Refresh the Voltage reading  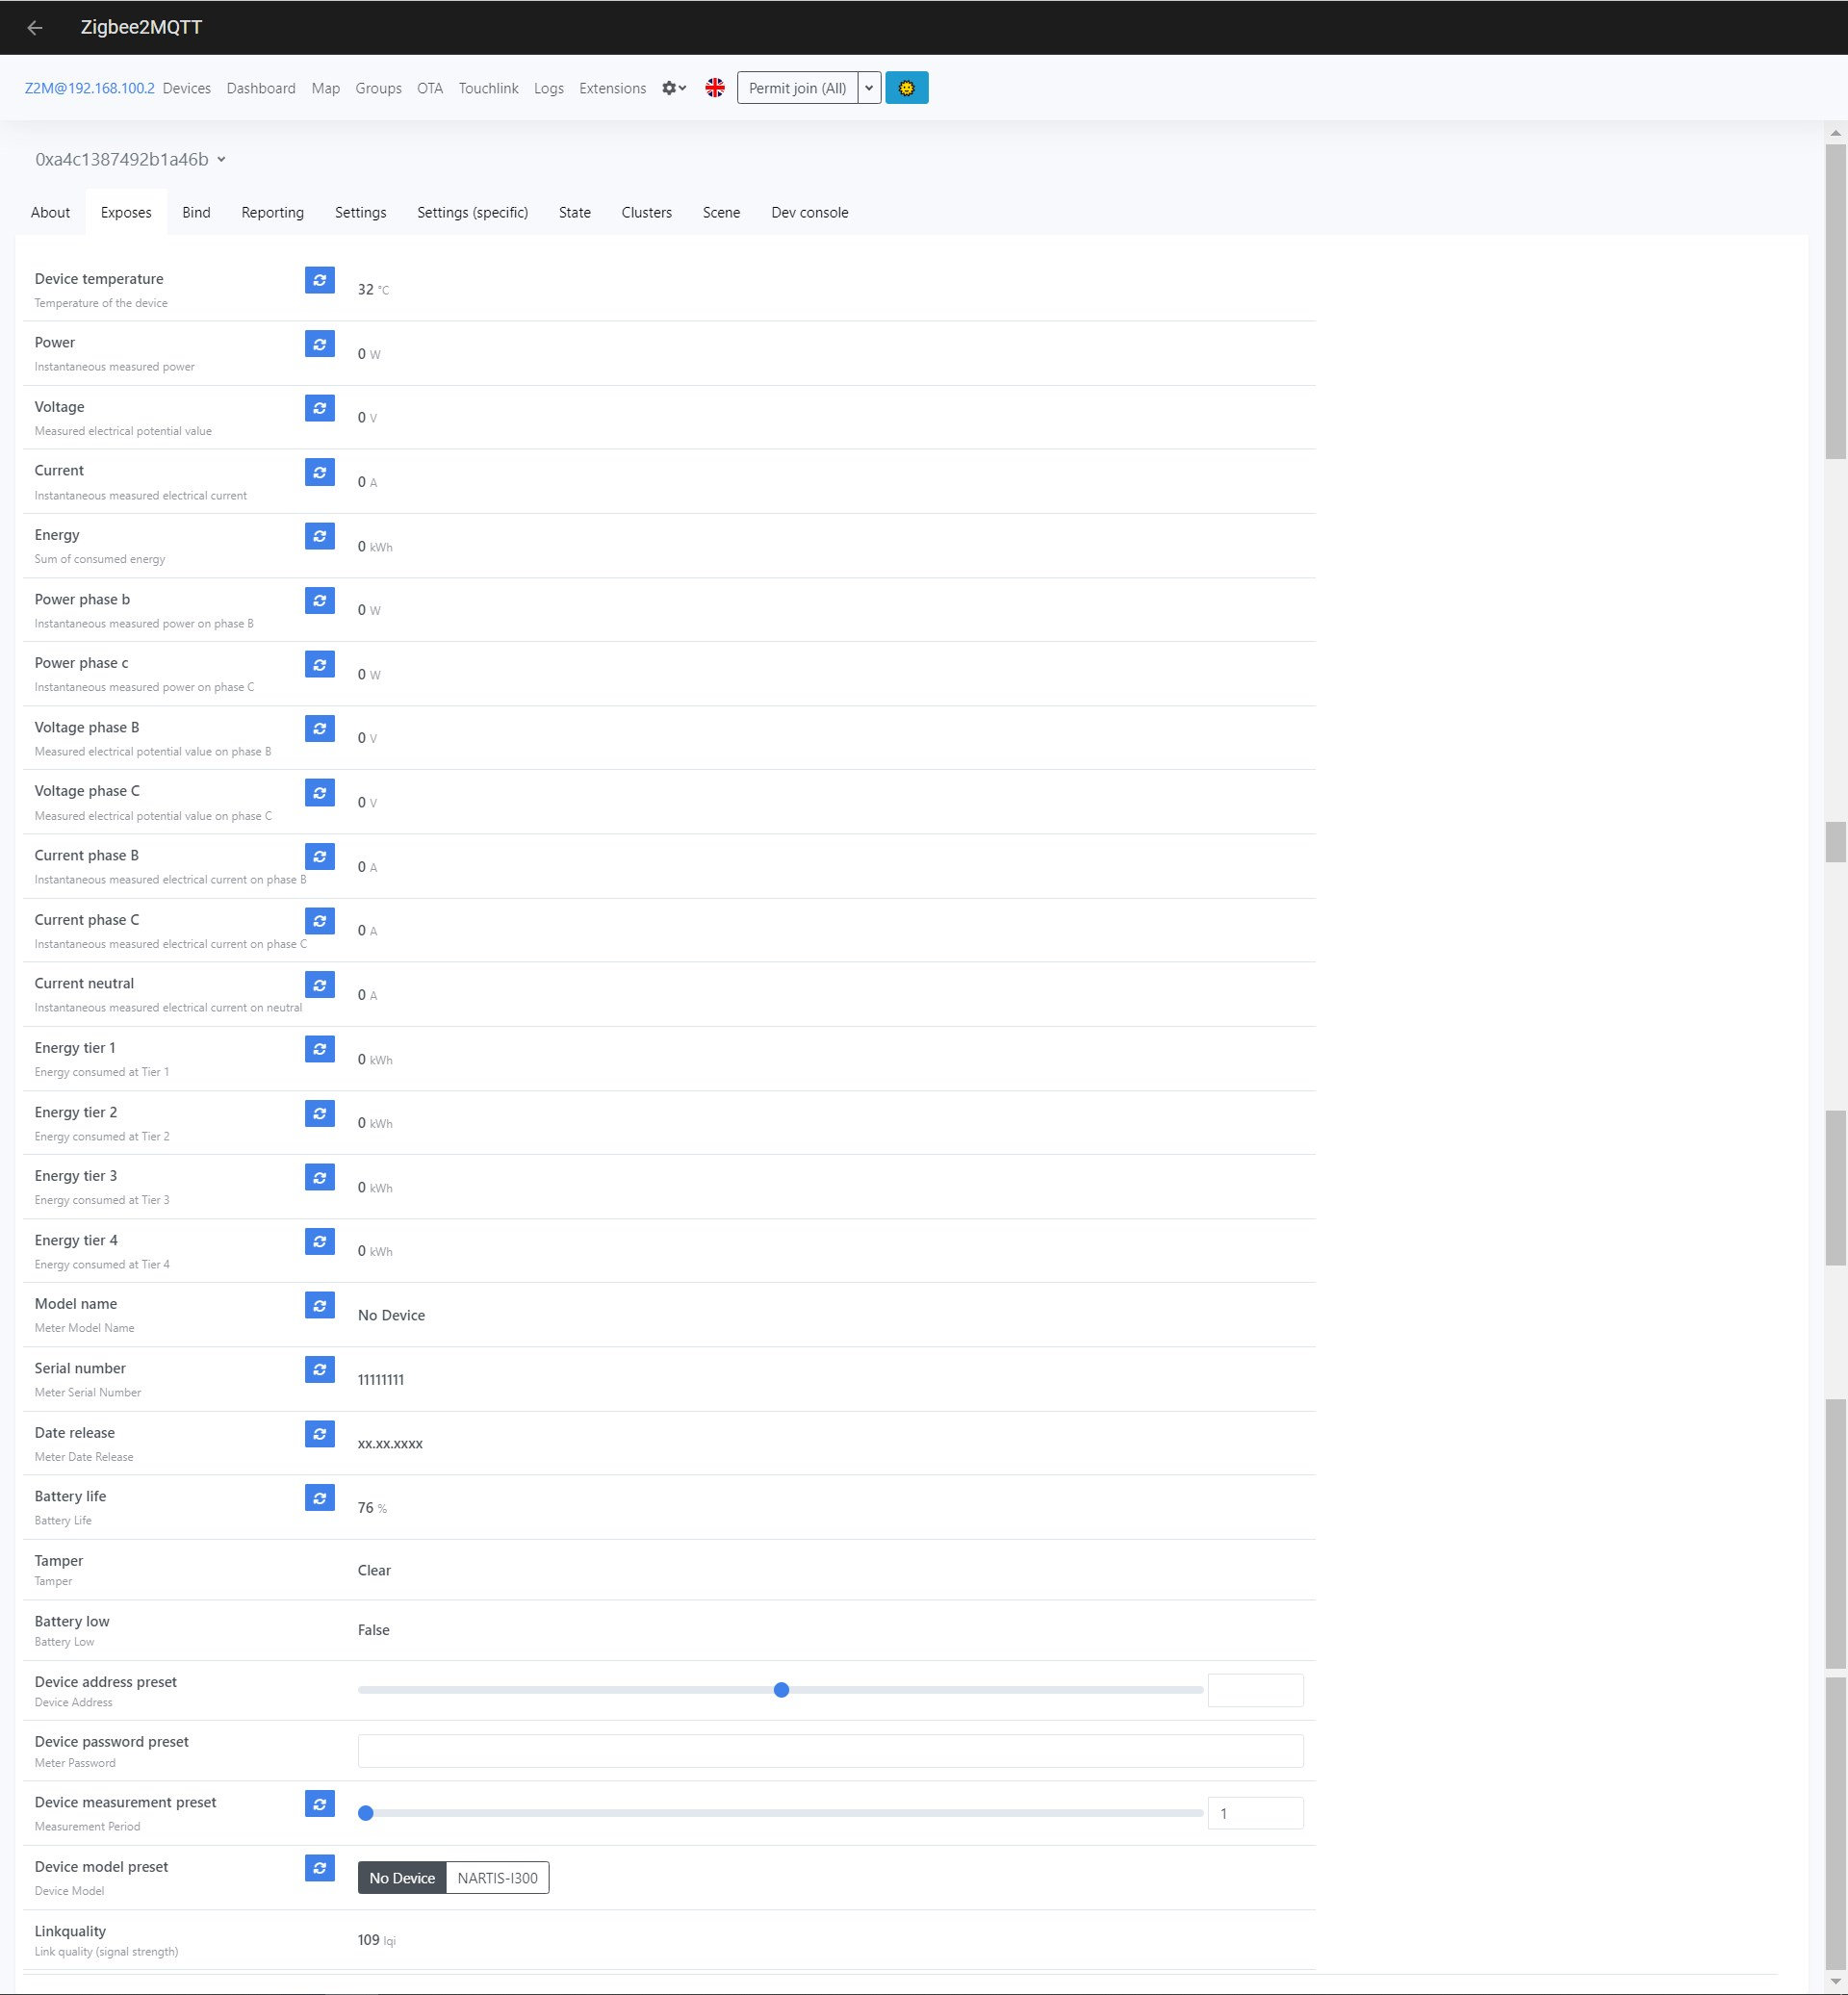320,408
